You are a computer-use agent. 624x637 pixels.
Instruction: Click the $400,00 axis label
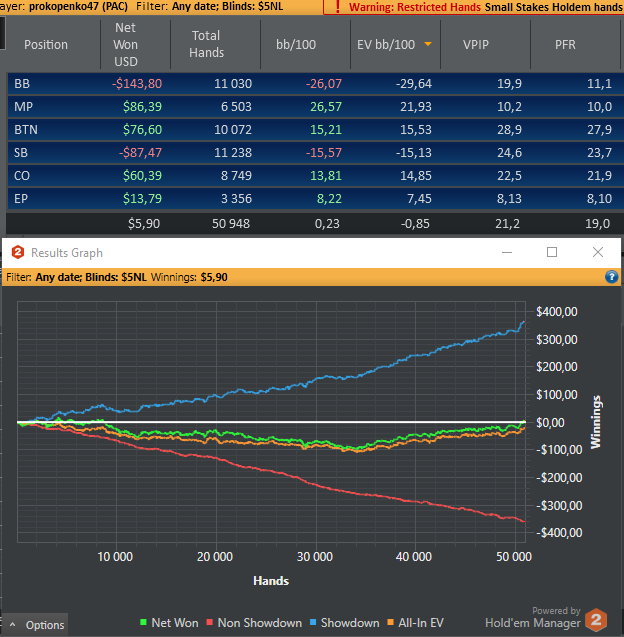tap(557, 312)
